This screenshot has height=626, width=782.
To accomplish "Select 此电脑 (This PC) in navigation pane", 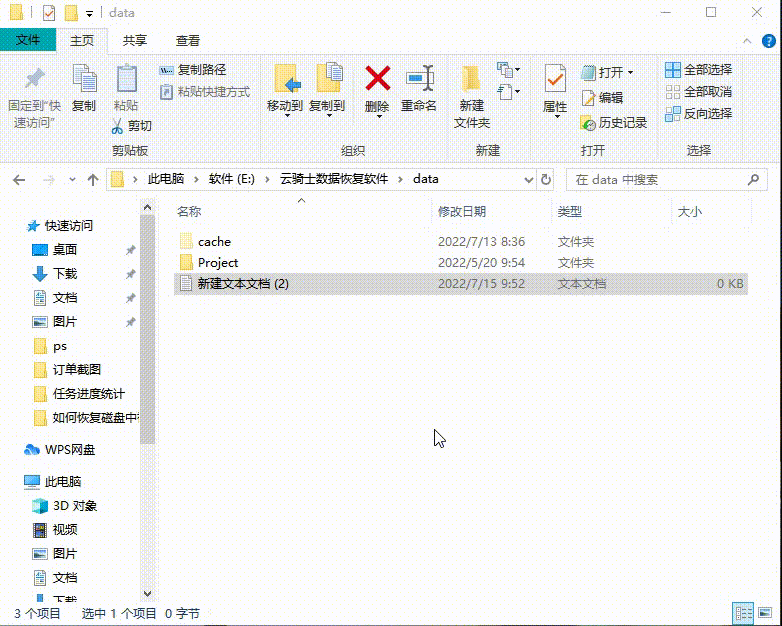I will tap(62, 482).
